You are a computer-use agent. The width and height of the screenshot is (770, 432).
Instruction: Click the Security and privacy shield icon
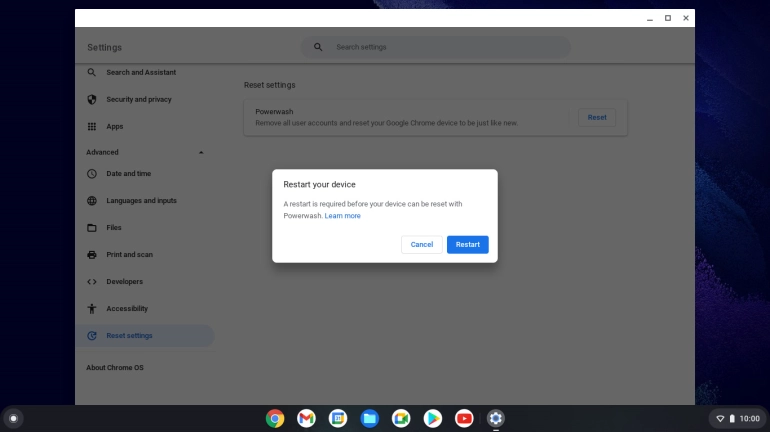coord(92,100)
